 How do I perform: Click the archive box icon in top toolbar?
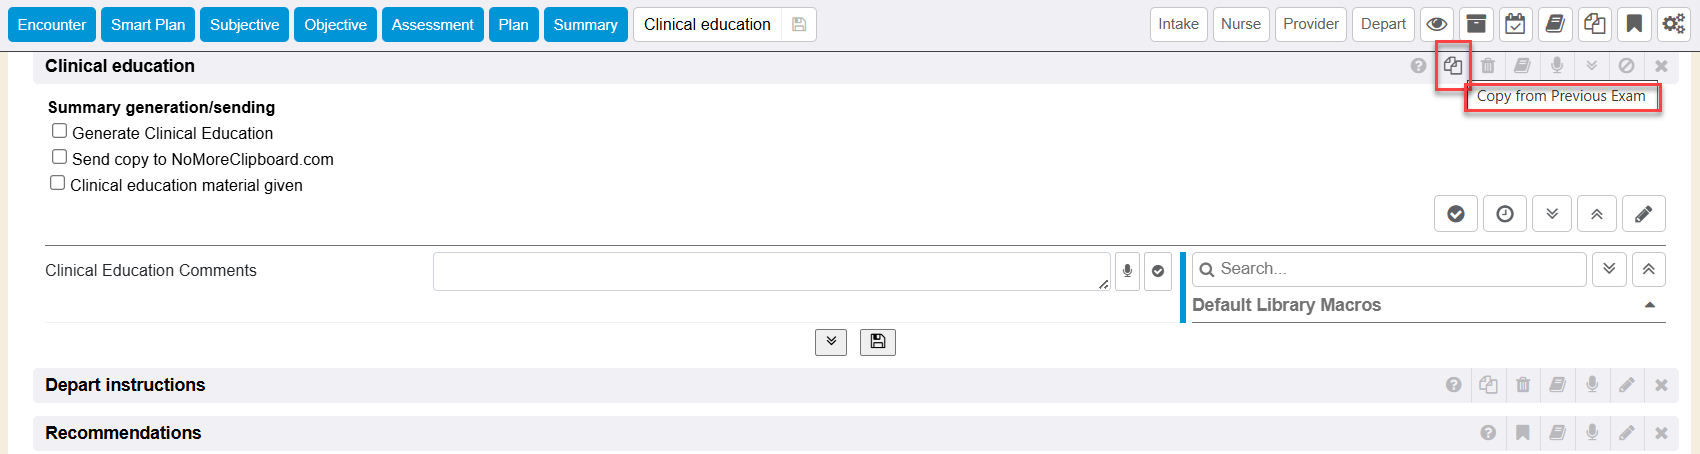click(x=1476, y=24)
